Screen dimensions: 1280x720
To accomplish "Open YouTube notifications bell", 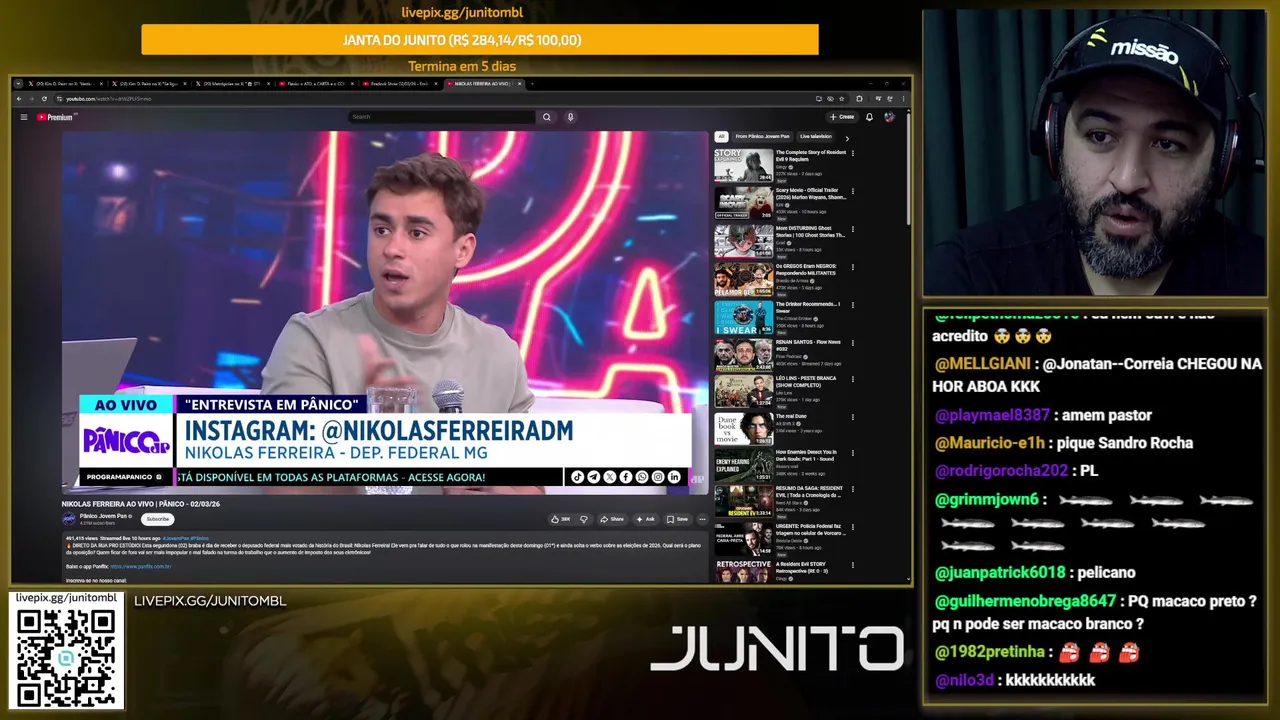I will (869, 117).
